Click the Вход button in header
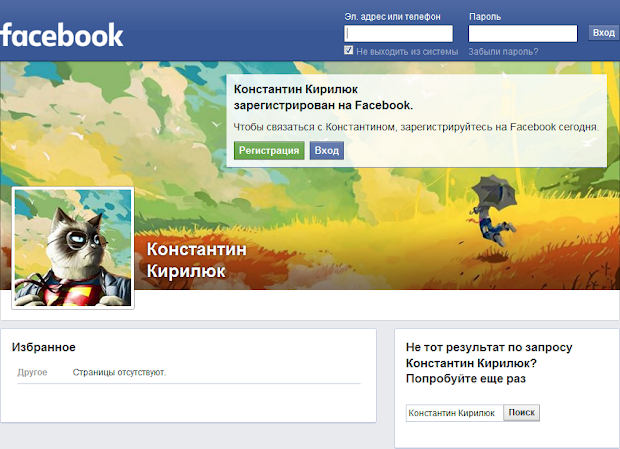Image resolution: width=620 pixels, height=449 pixels. click(x=604, y=33)
